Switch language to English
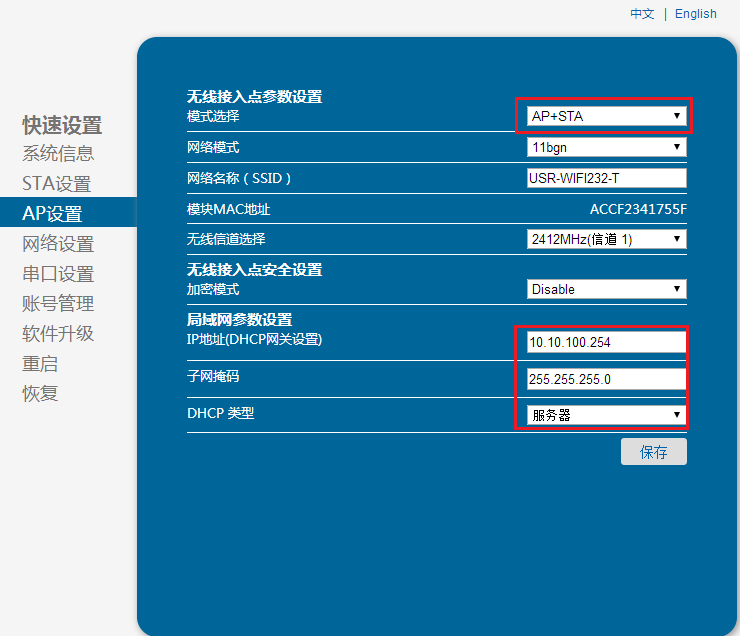The height and width of the screenshot is (636, 740). point(695,14)
